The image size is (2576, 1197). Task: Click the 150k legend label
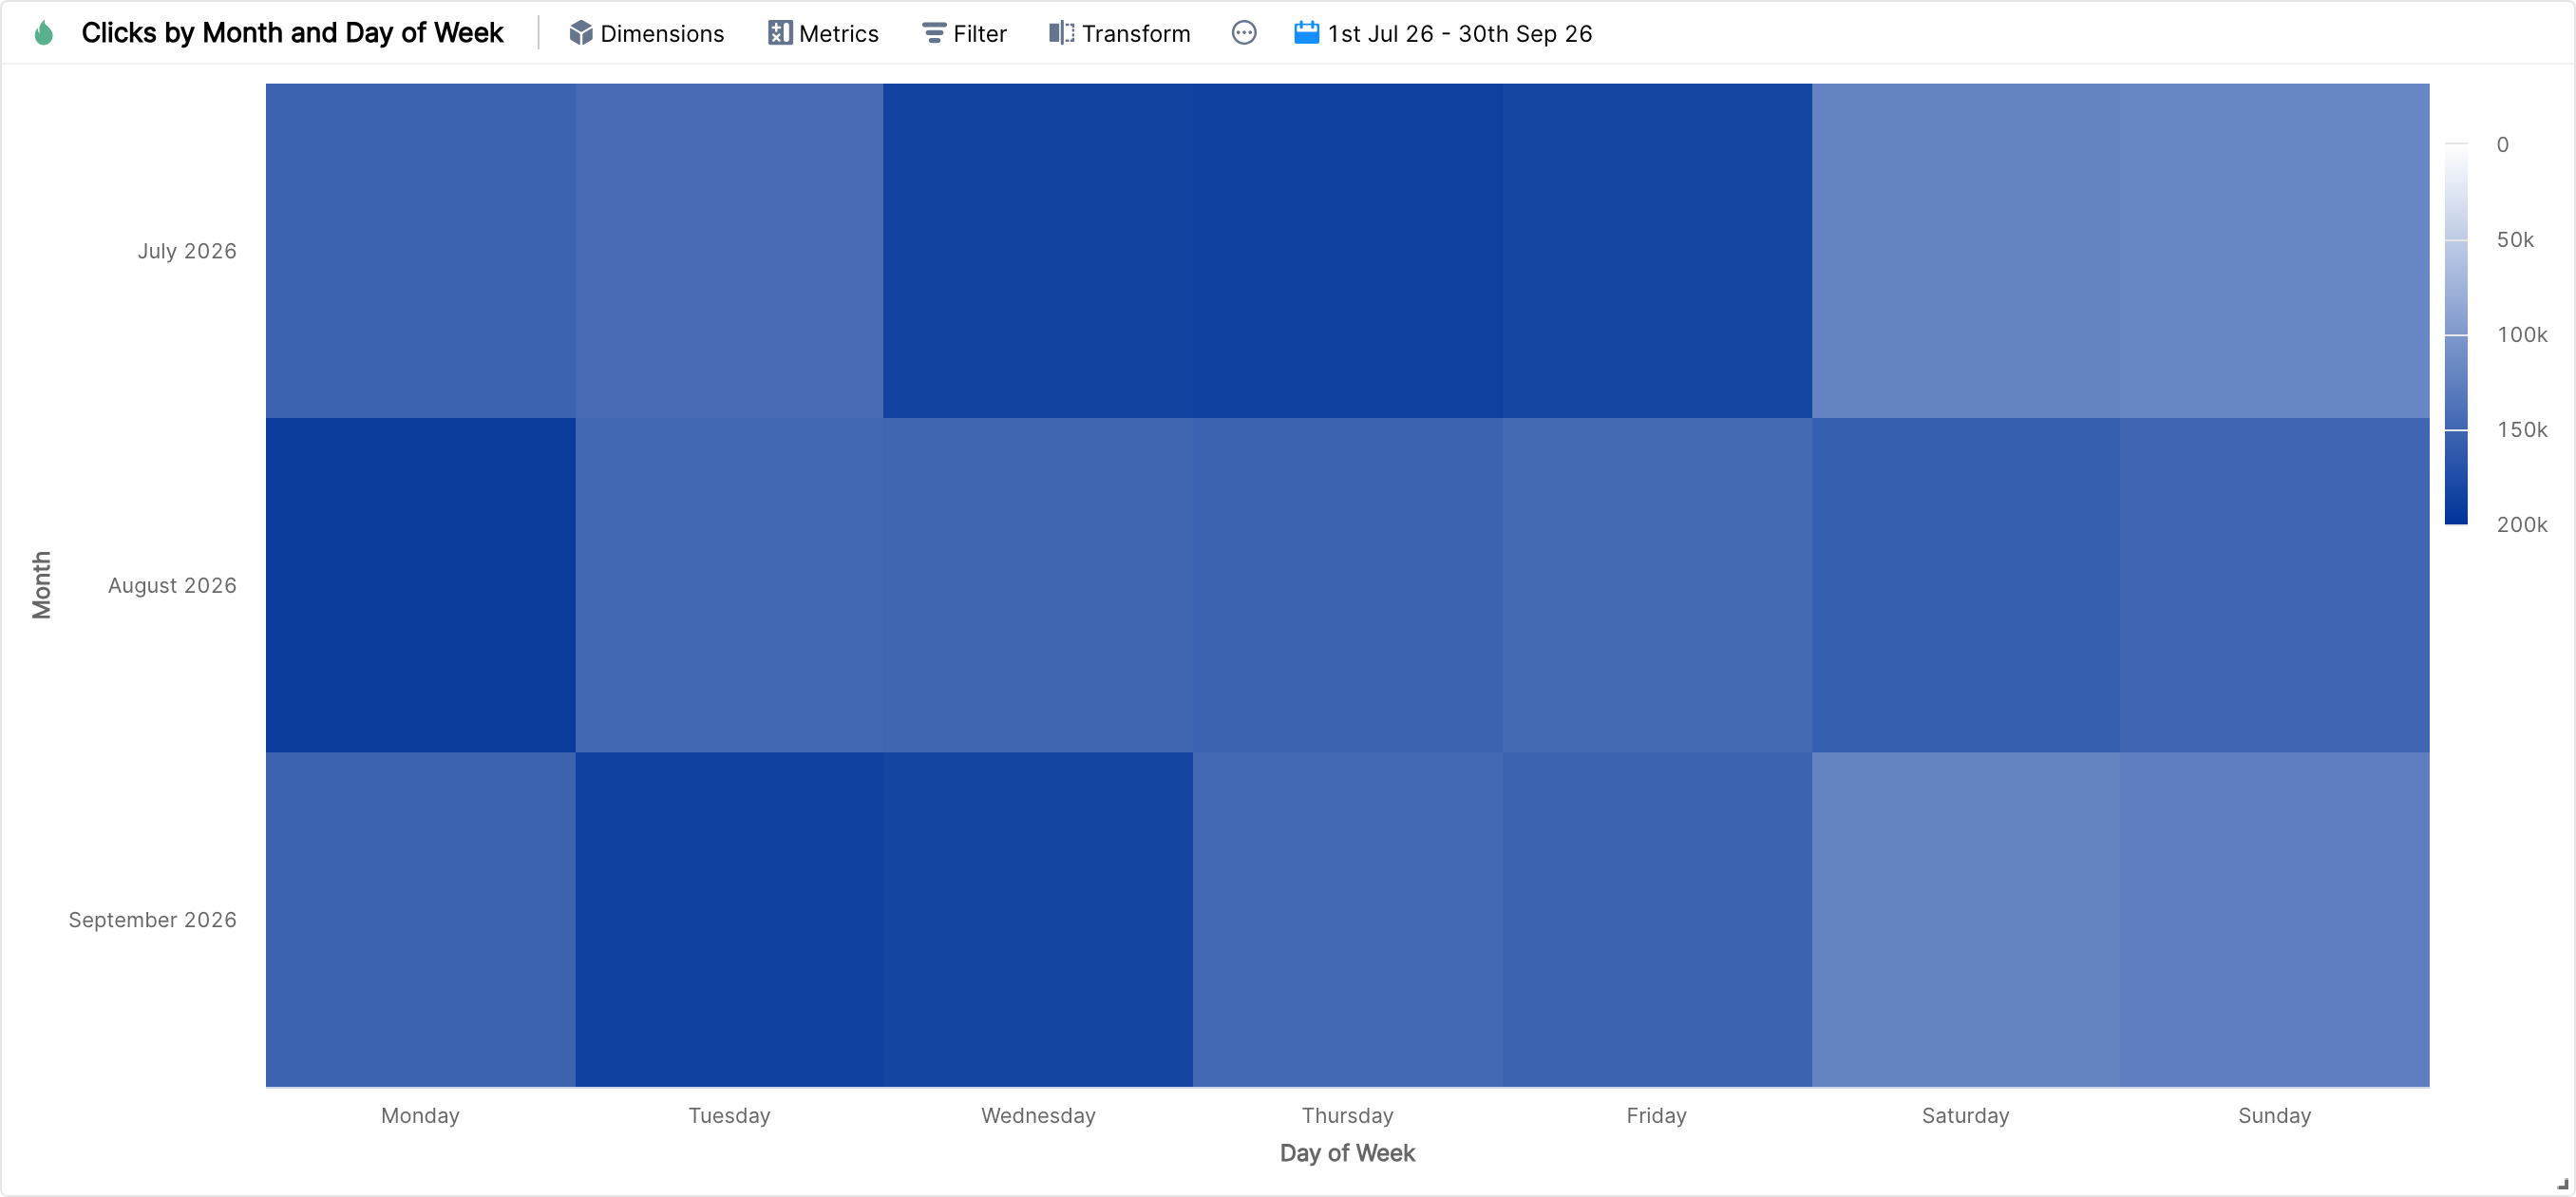coord(2521,430)
